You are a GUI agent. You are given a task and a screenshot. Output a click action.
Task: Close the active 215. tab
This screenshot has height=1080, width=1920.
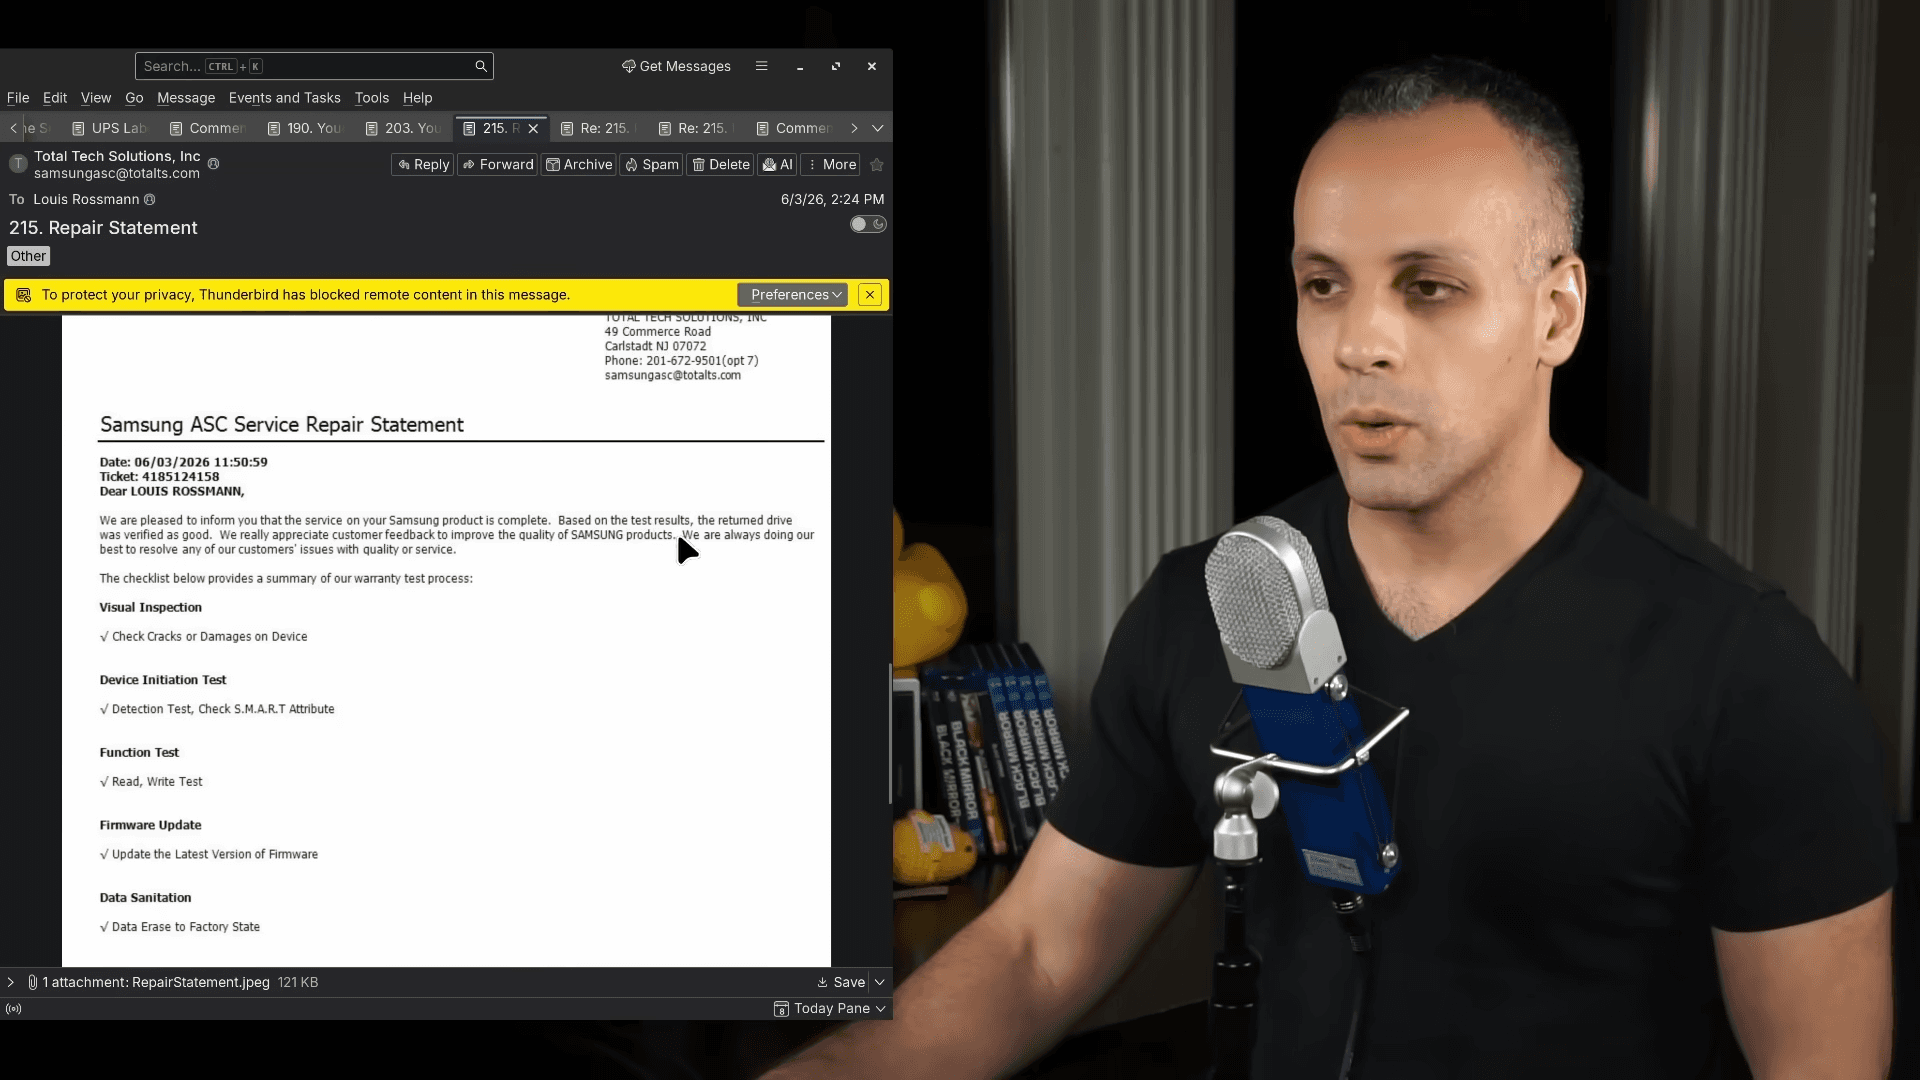(533, 129)
